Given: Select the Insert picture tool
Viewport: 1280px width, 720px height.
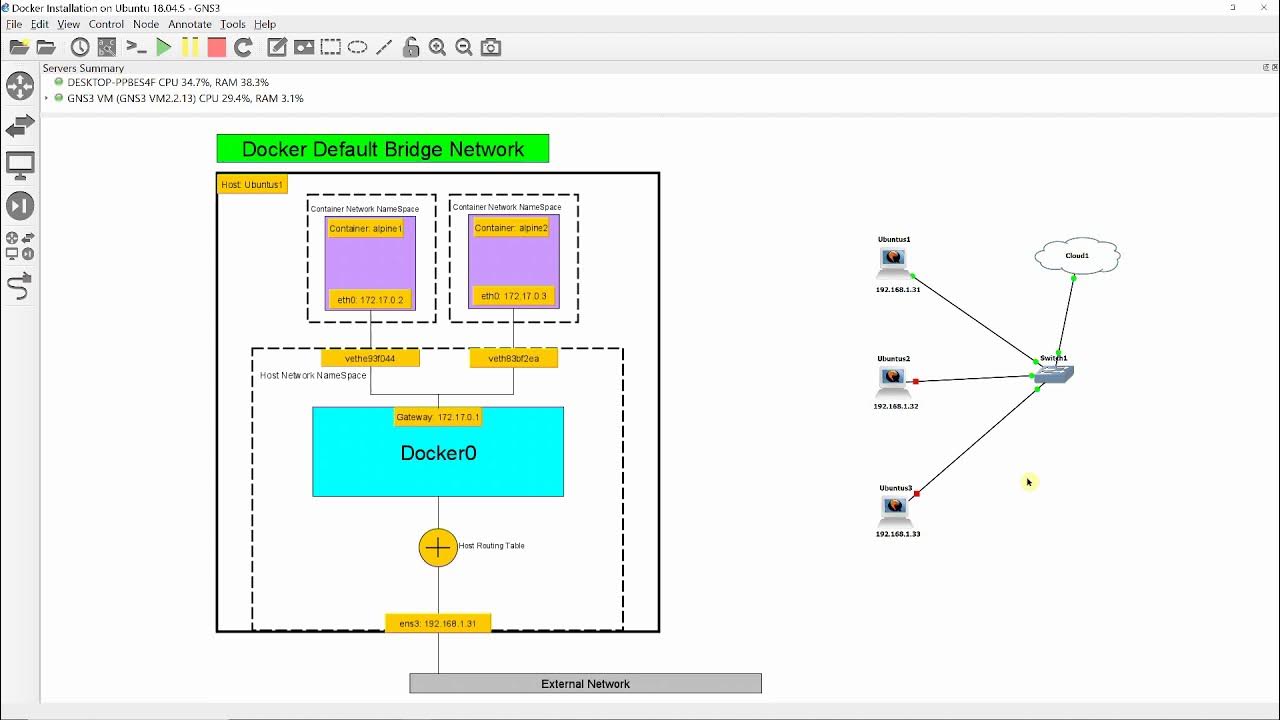Looking at the screenshot, I should point(304,47).
